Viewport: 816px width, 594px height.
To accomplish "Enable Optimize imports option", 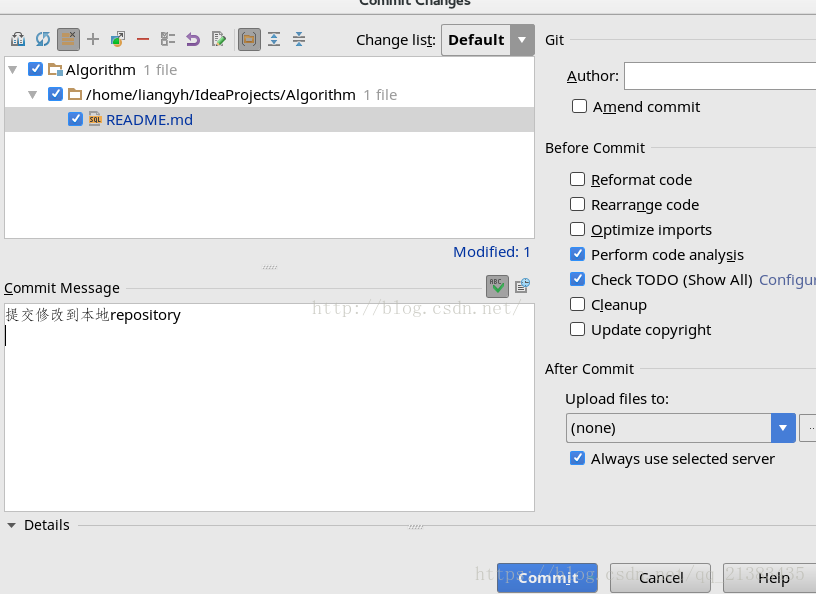I will (577, 229).
